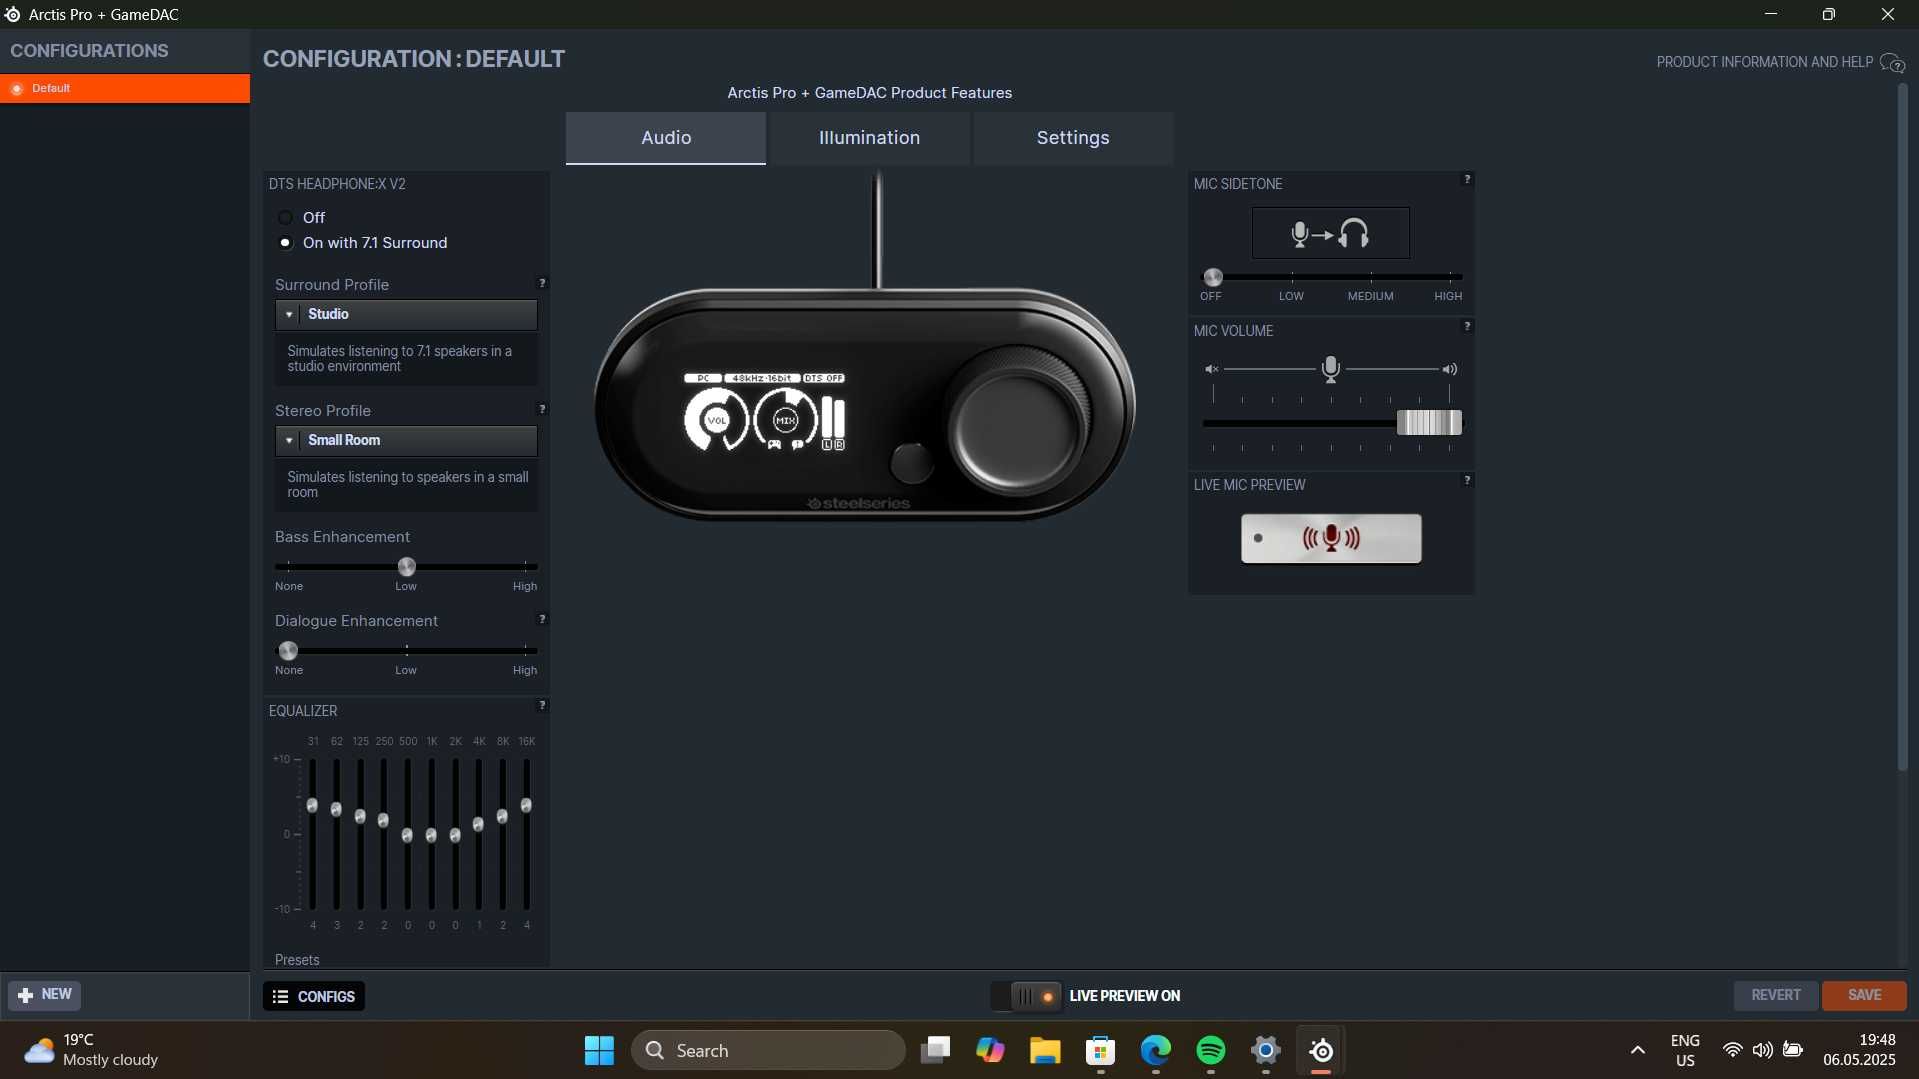Open the weather widget showing 19°C

click(92, 1050)
